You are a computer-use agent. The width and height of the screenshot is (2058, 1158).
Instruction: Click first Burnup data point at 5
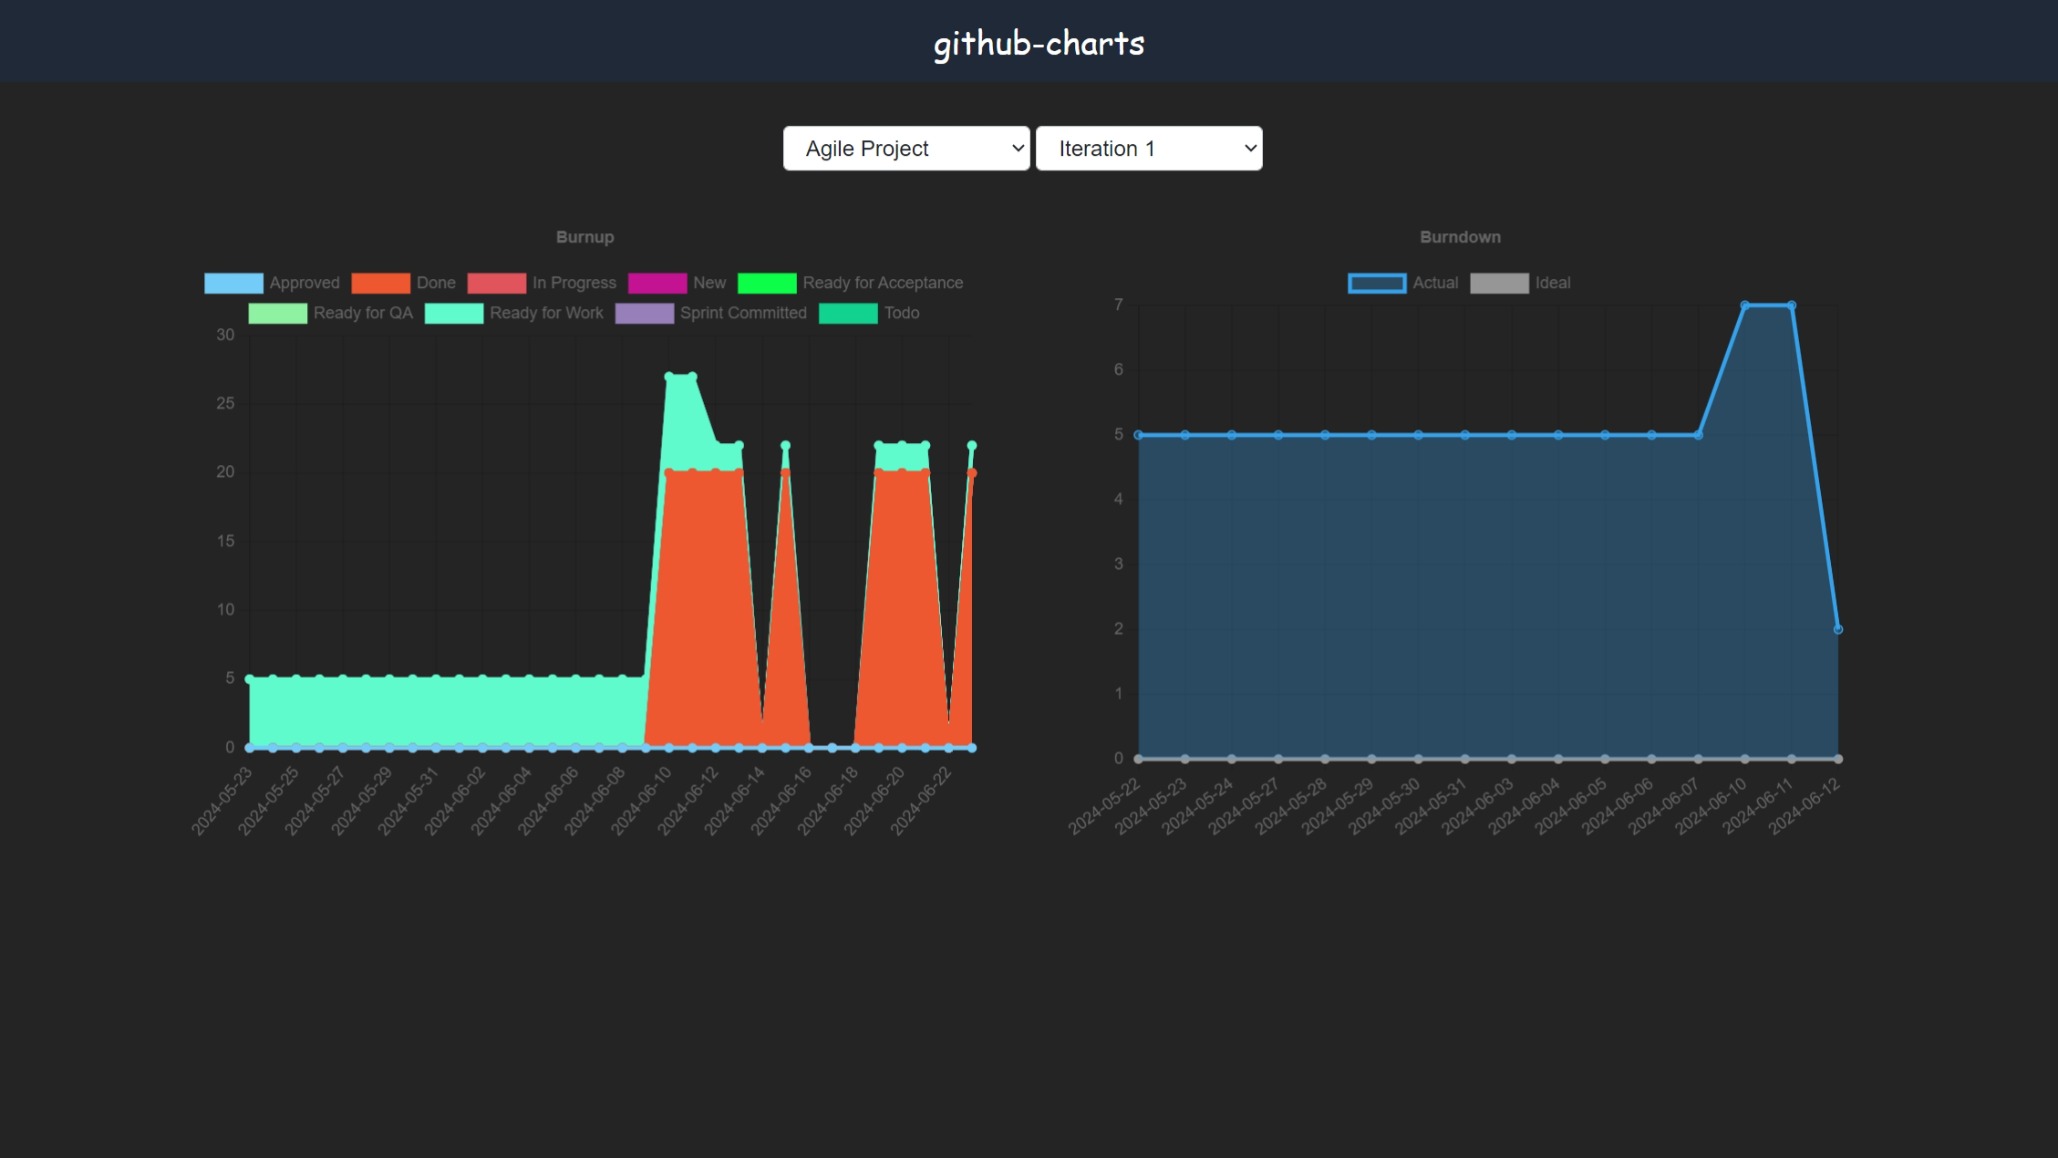250,679
